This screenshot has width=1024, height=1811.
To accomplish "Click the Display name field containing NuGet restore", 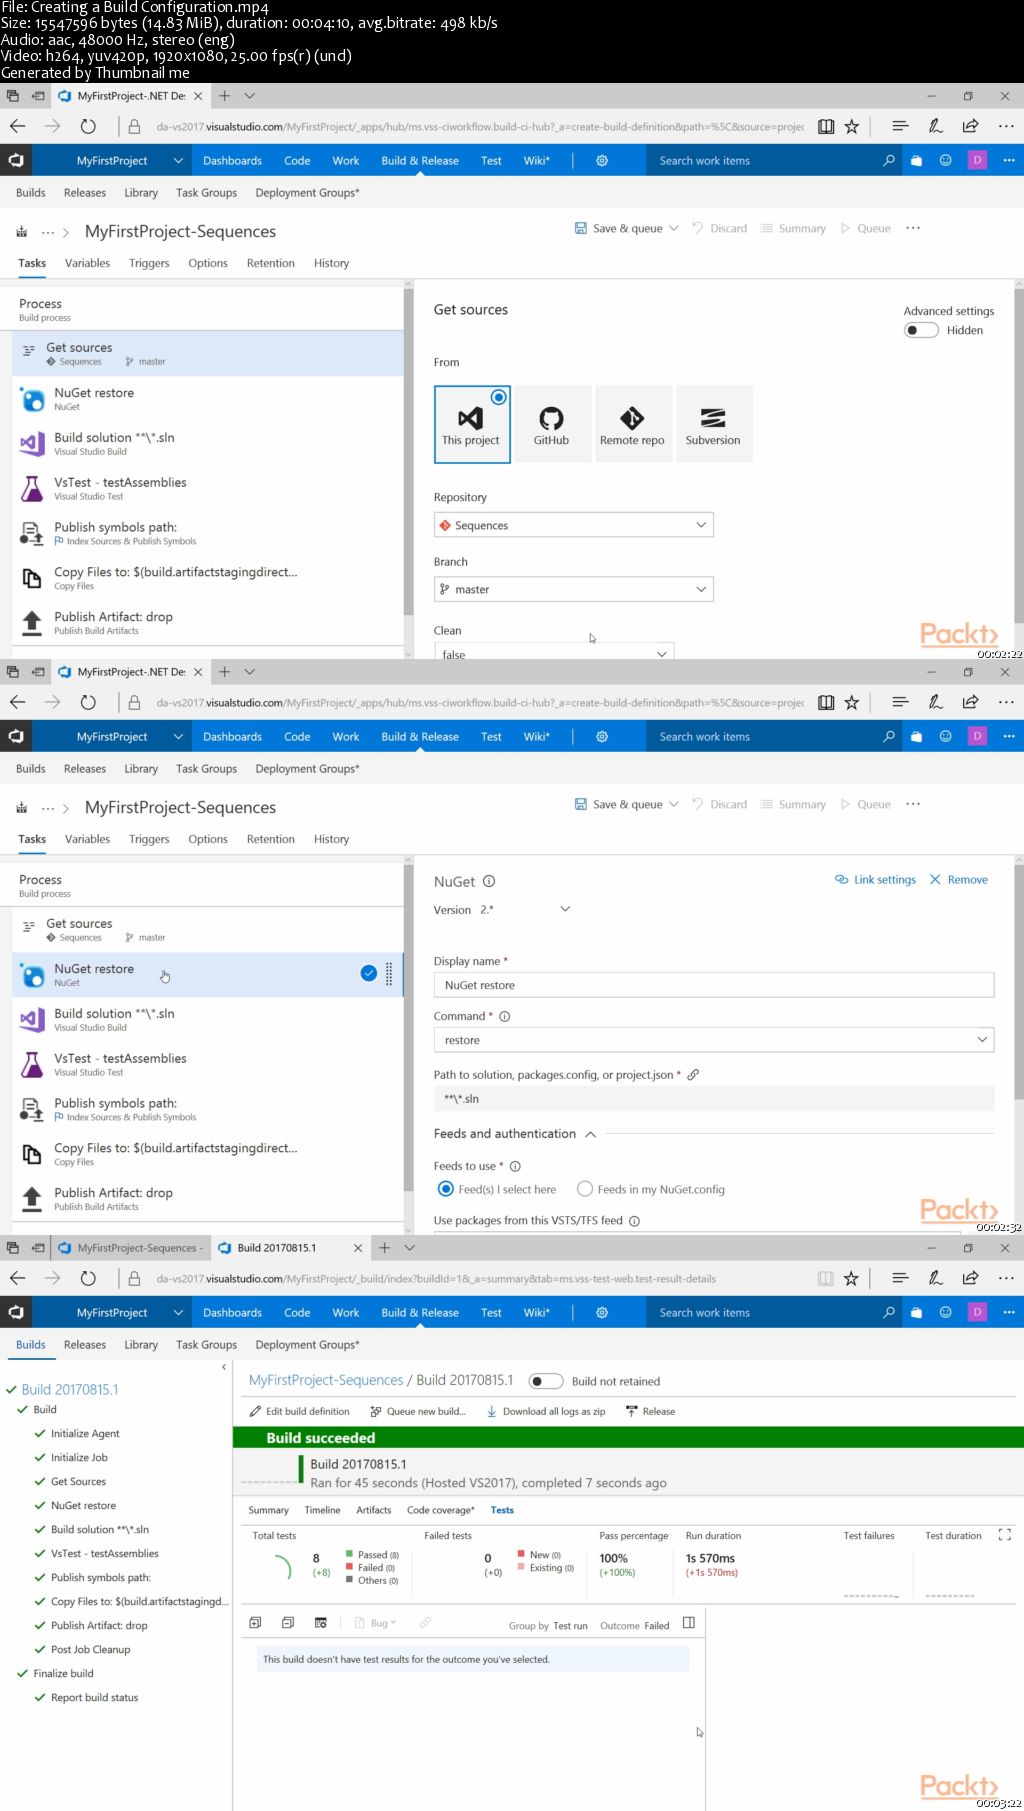I will pos(714,985).
